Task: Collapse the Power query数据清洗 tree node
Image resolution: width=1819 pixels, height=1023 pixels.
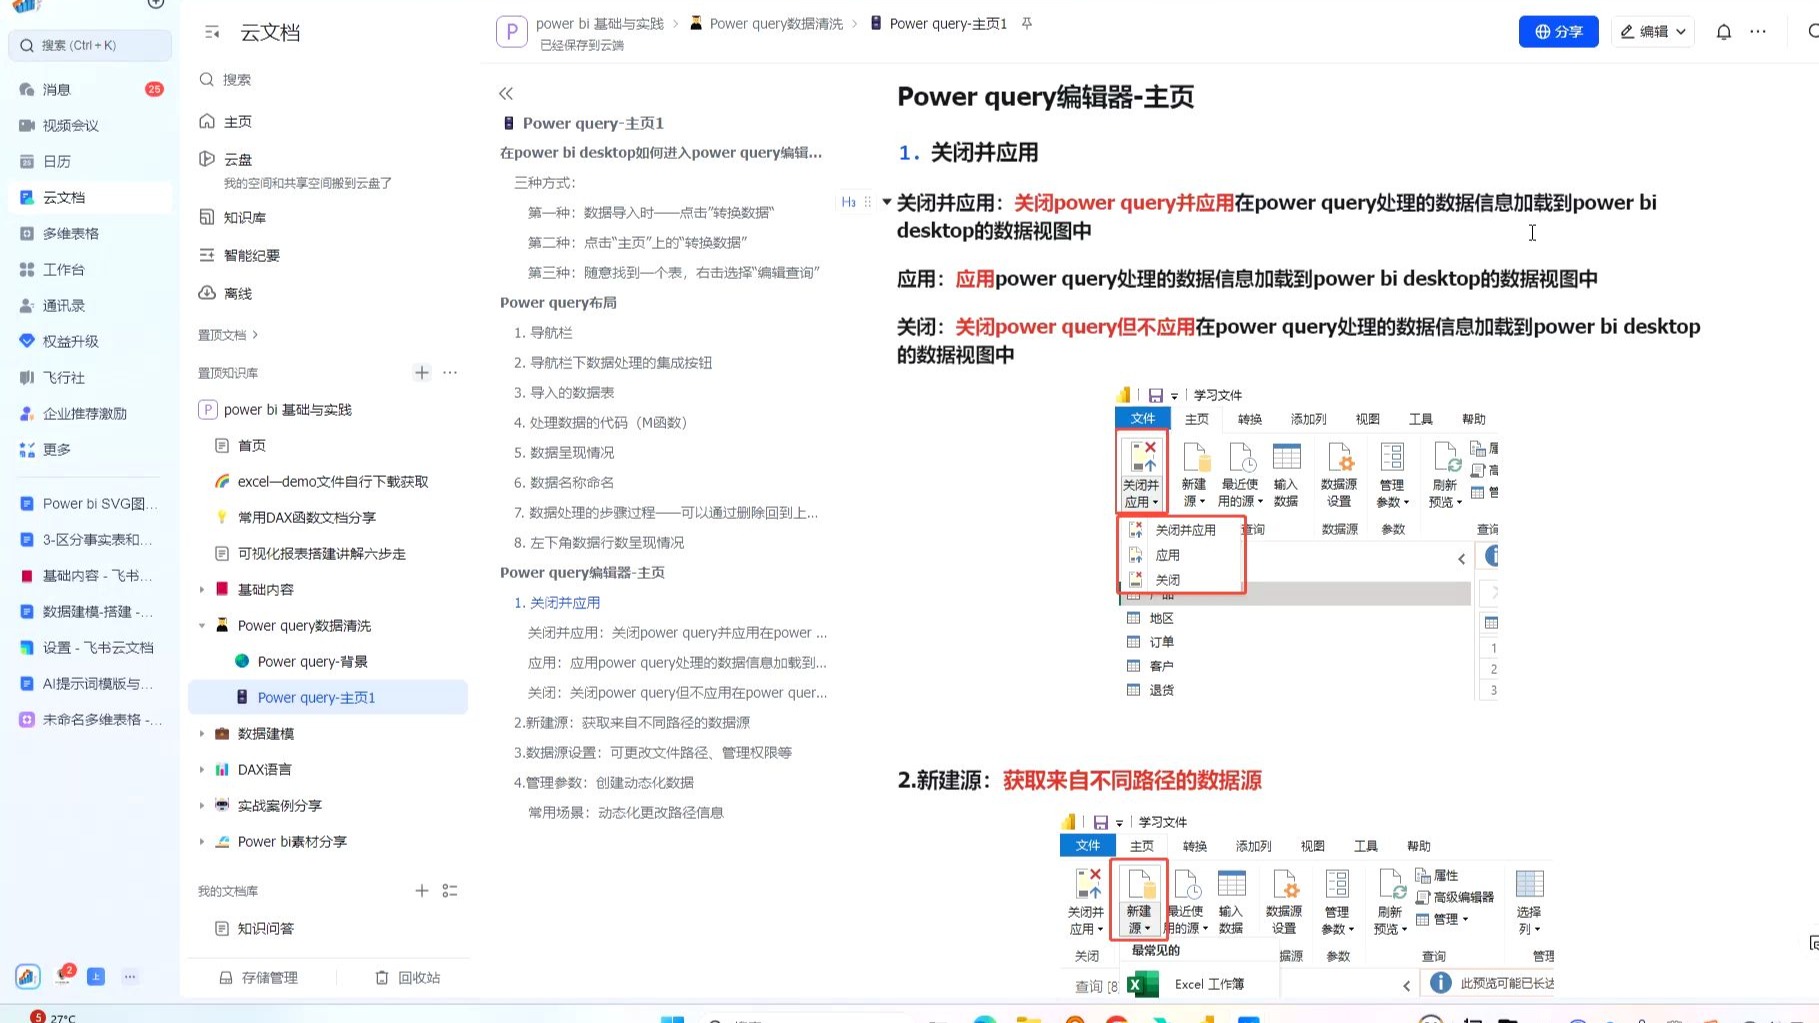Action: (x=202, y=625)
